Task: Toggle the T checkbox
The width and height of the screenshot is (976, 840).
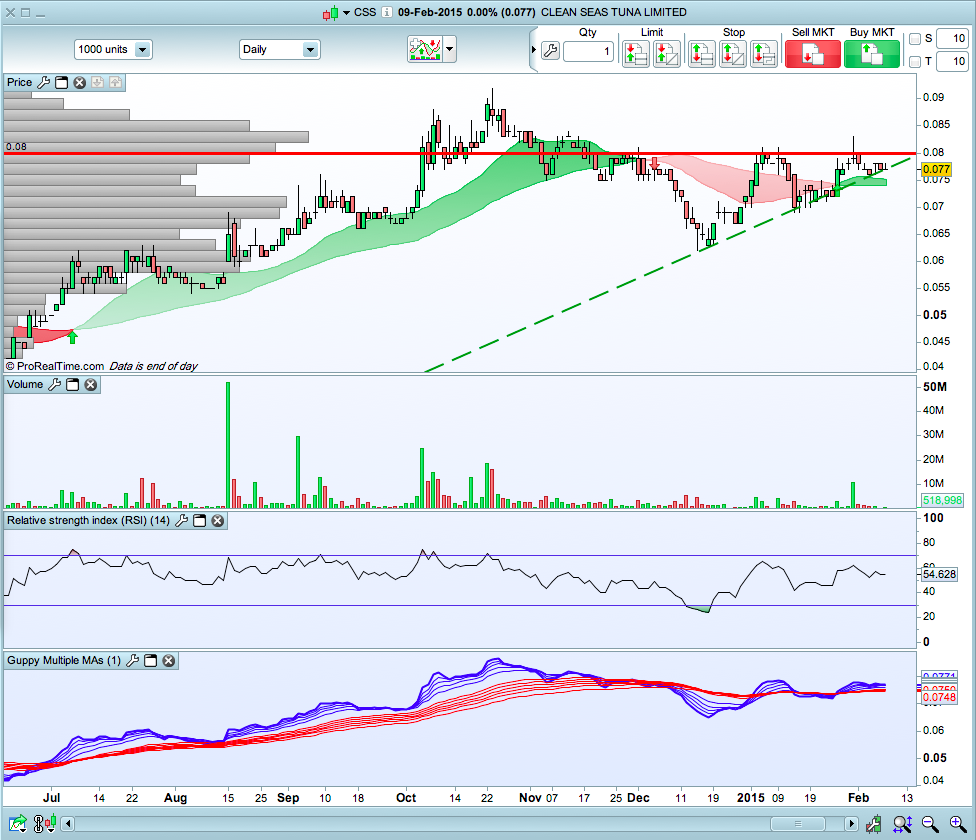Action: click(915, 62)
